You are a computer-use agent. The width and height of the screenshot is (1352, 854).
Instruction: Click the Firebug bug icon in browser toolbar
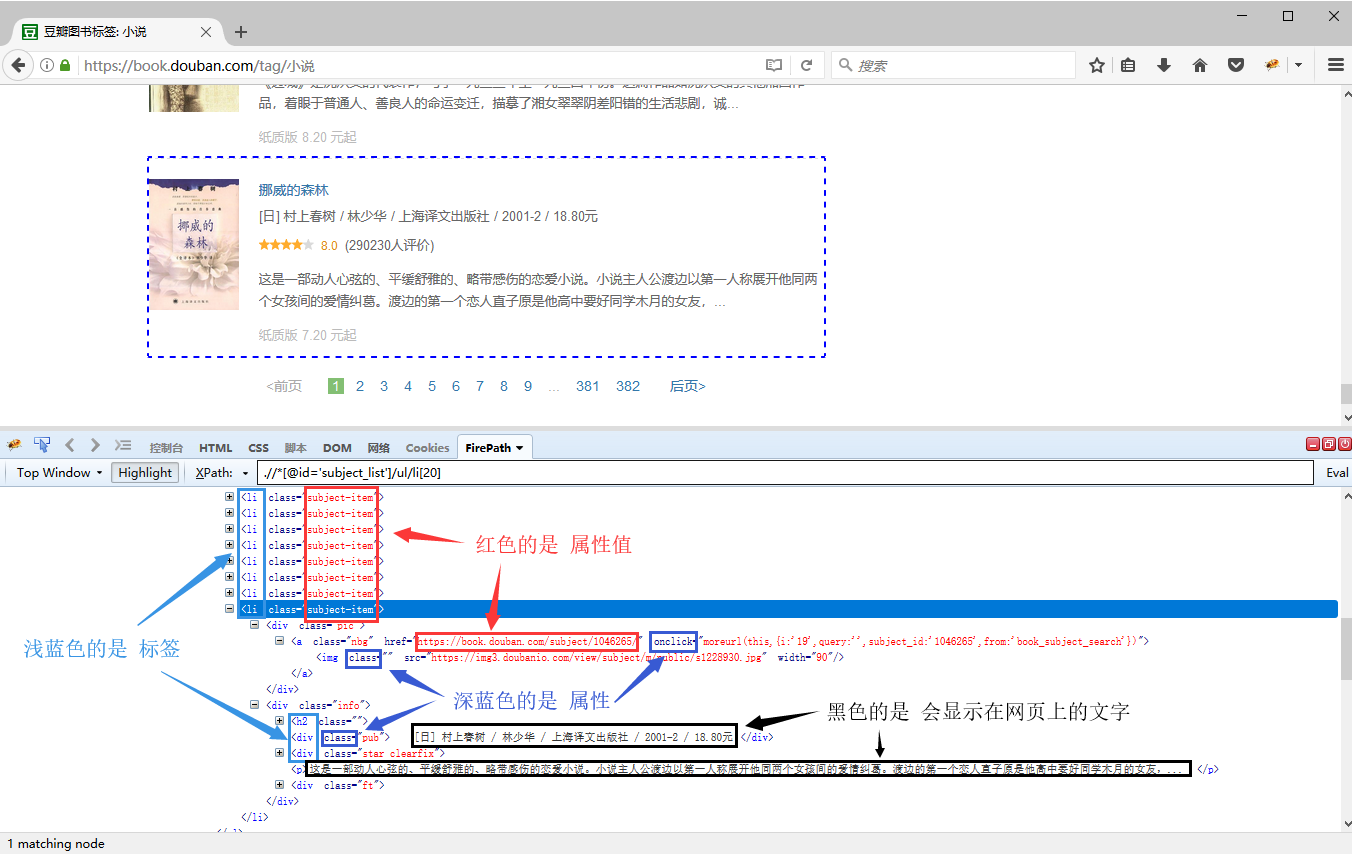click(1272, 65)
